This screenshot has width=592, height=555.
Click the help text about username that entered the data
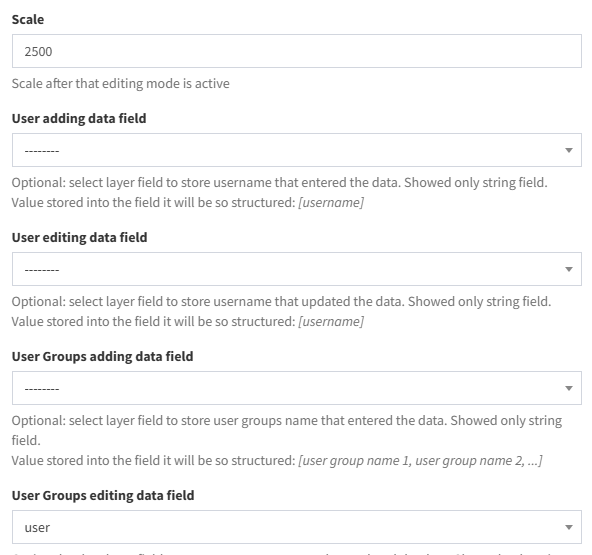(279, 183)
